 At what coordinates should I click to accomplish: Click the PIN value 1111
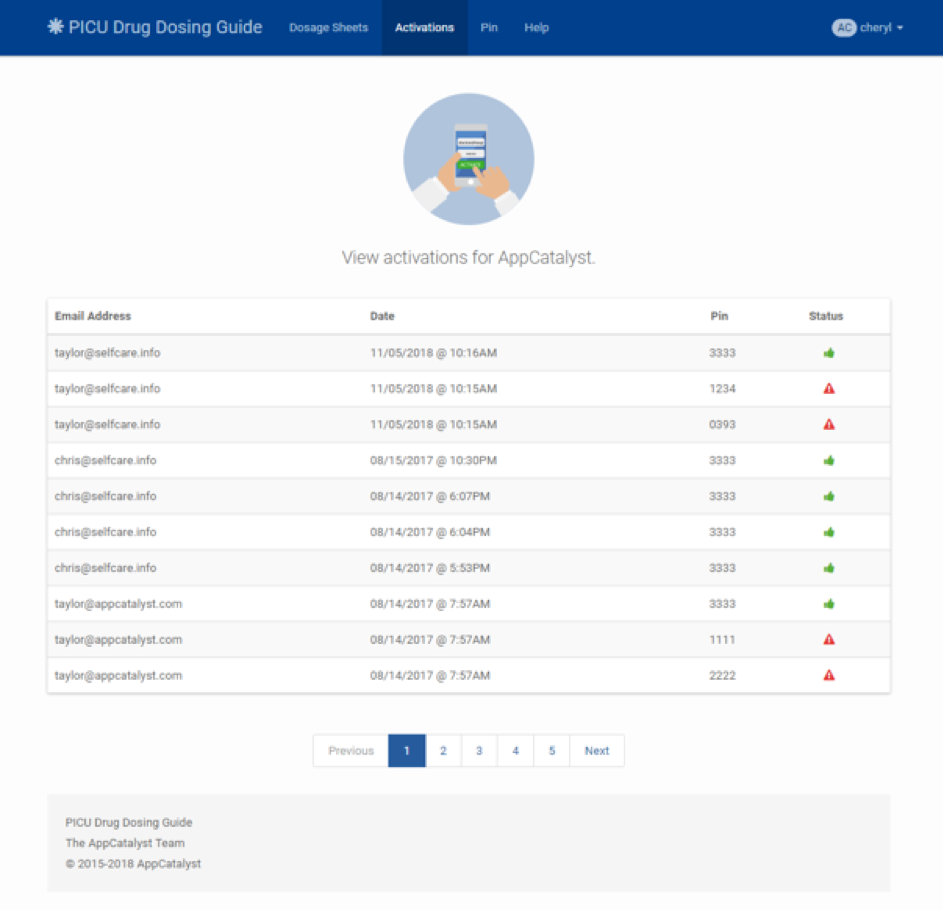point(722,639)
